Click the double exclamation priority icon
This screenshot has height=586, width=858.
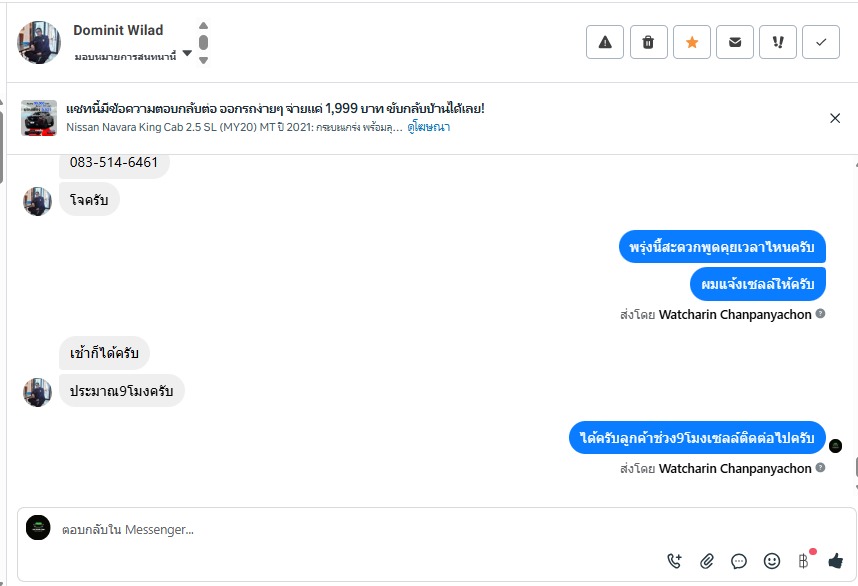click(x=778, y=42)
